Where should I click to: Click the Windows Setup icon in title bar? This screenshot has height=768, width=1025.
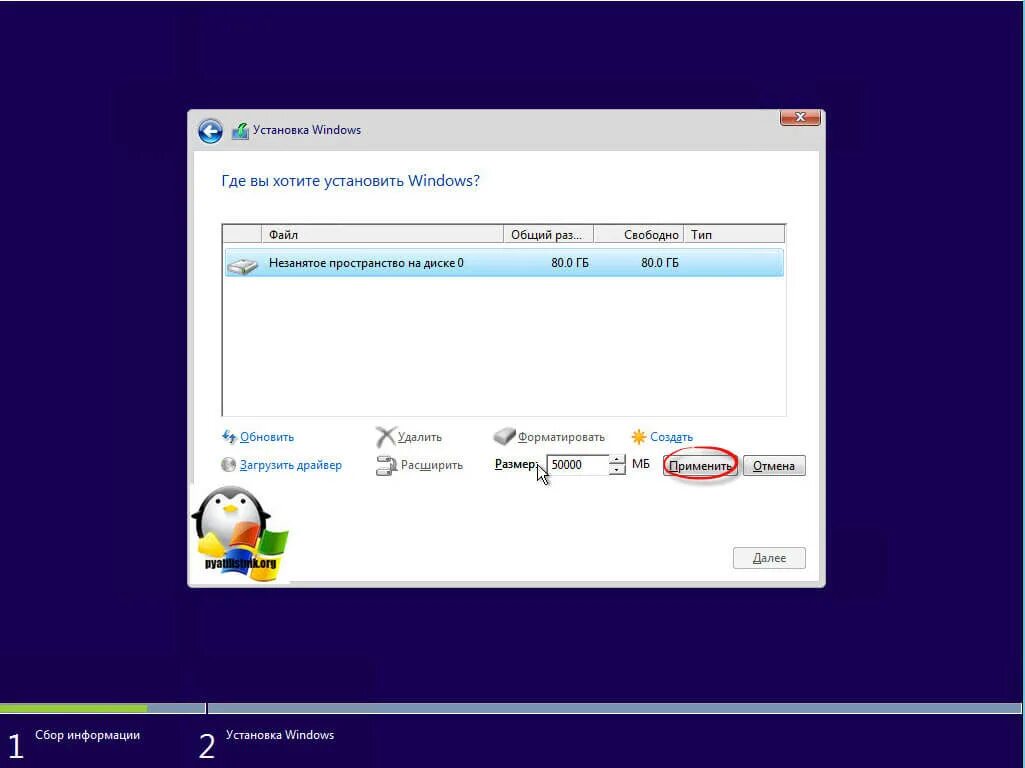tap(241, 131)
